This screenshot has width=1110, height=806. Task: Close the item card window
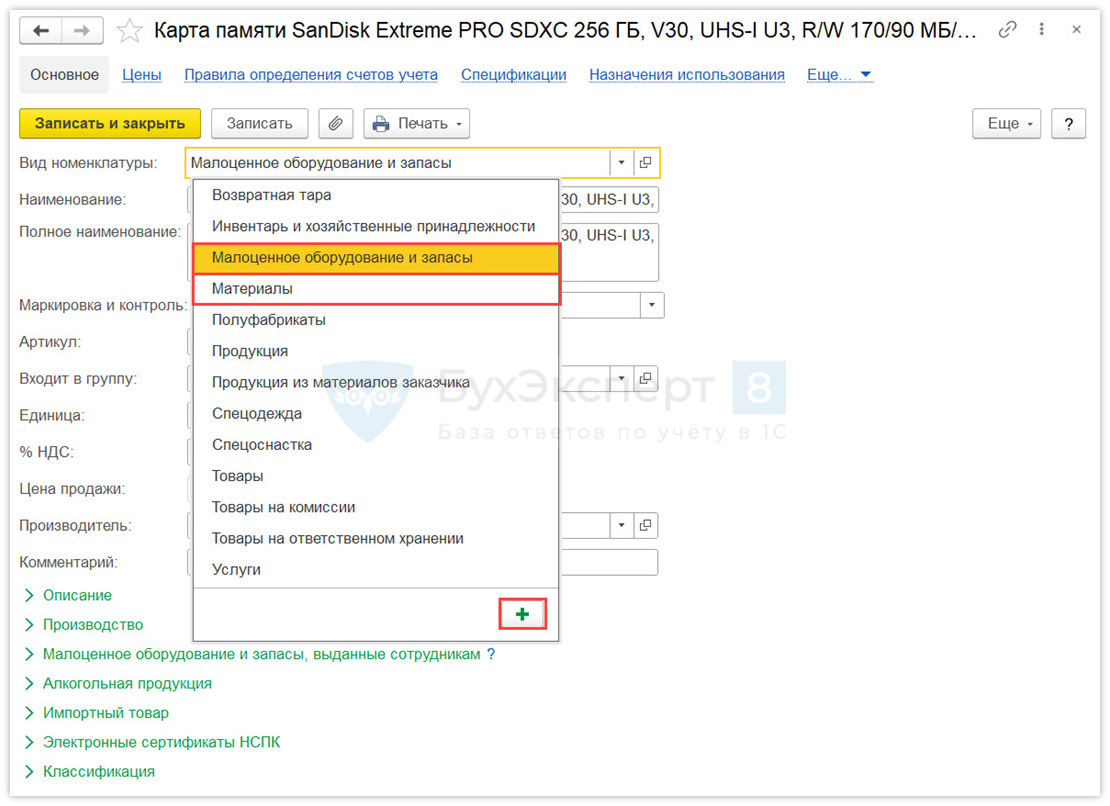1076,30
